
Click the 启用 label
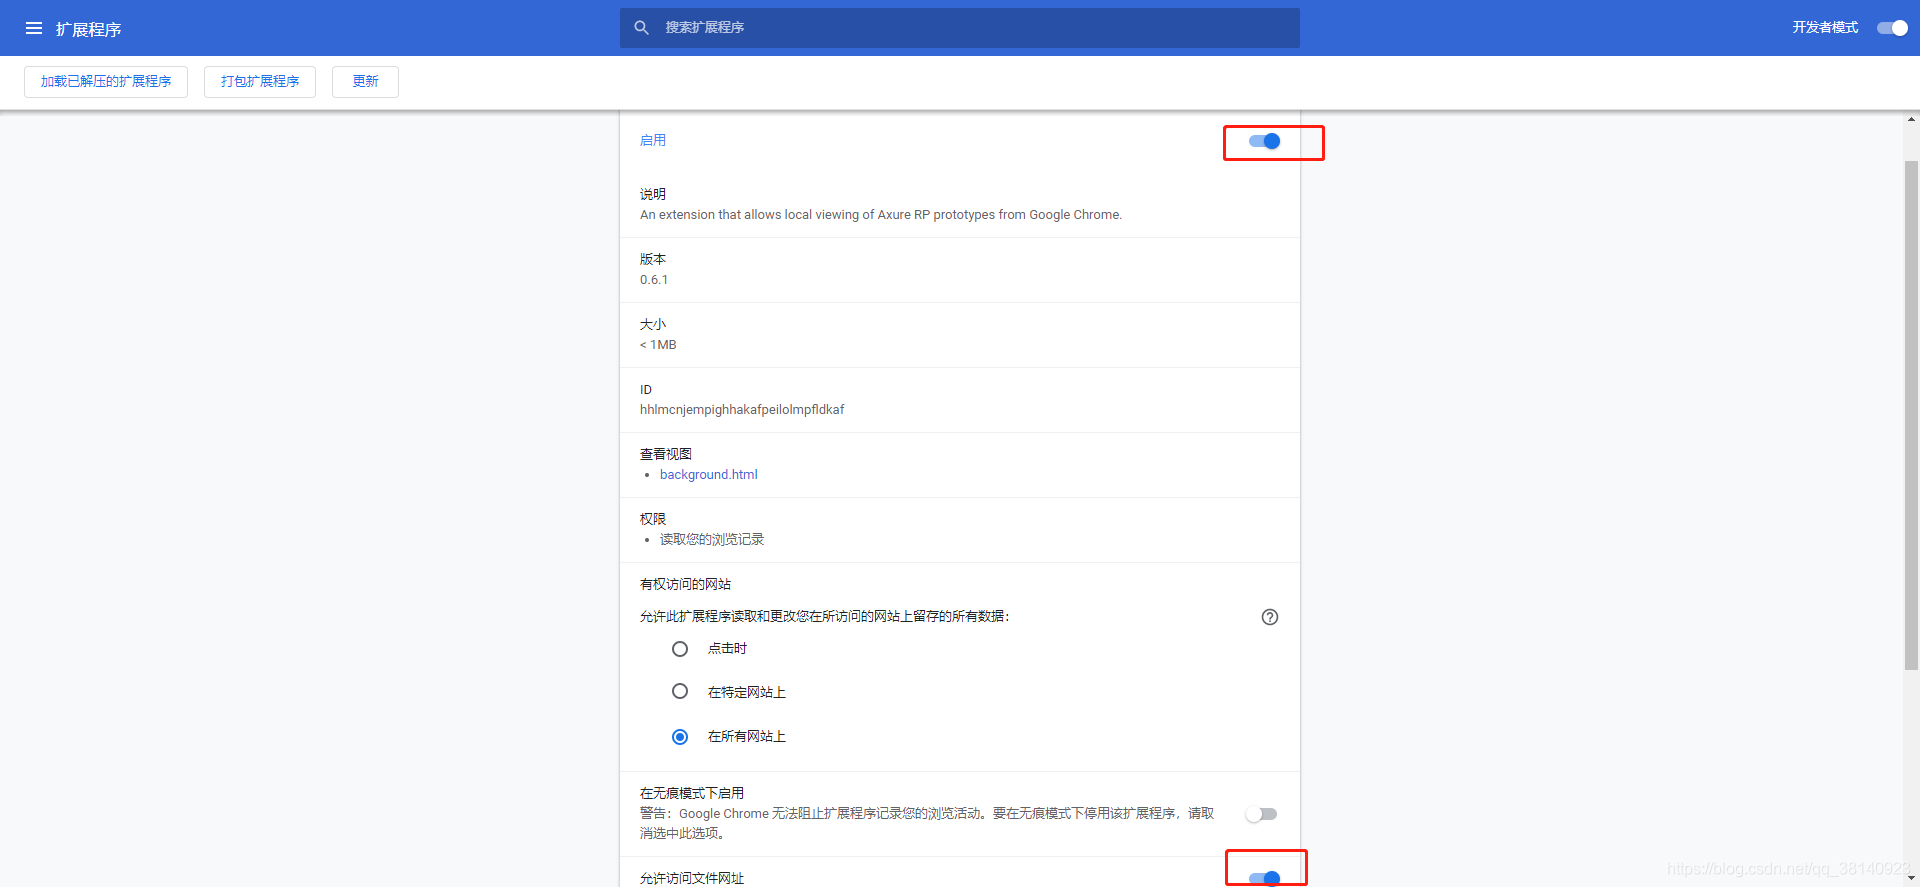[653, 141]
